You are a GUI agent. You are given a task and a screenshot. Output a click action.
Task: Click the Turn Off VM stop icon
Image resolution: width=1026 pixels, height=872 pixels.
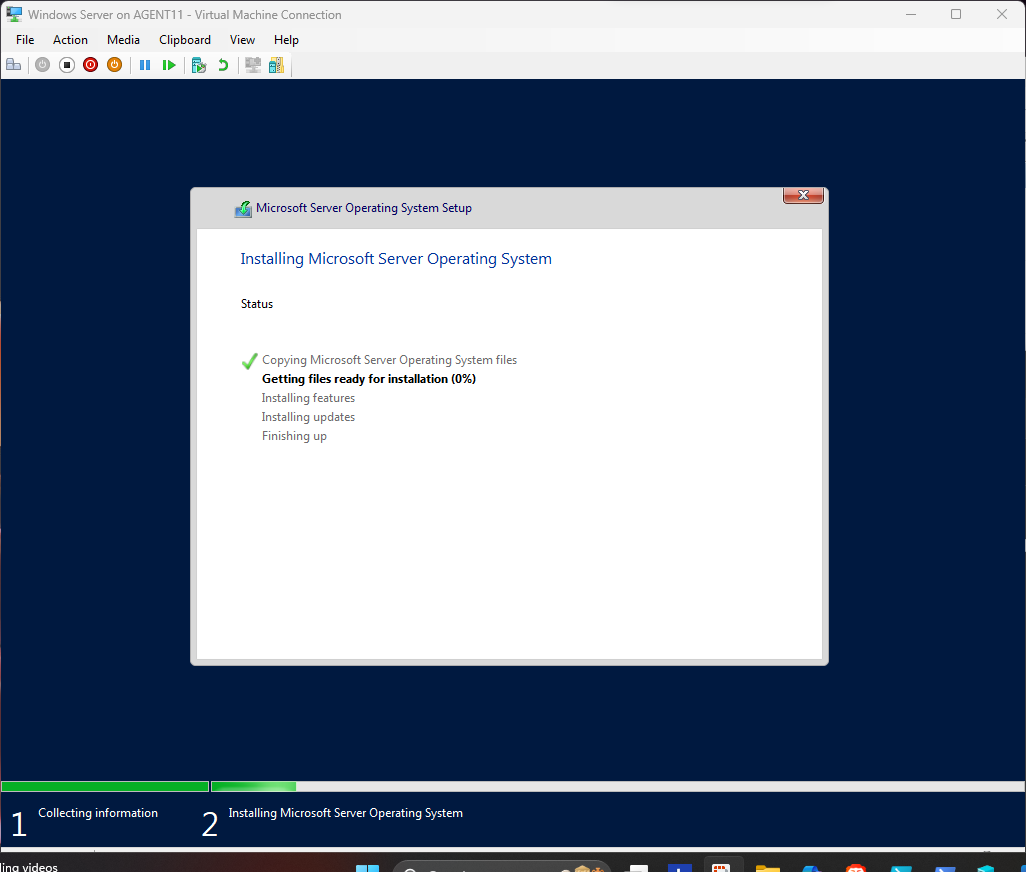tap(67, 65)
